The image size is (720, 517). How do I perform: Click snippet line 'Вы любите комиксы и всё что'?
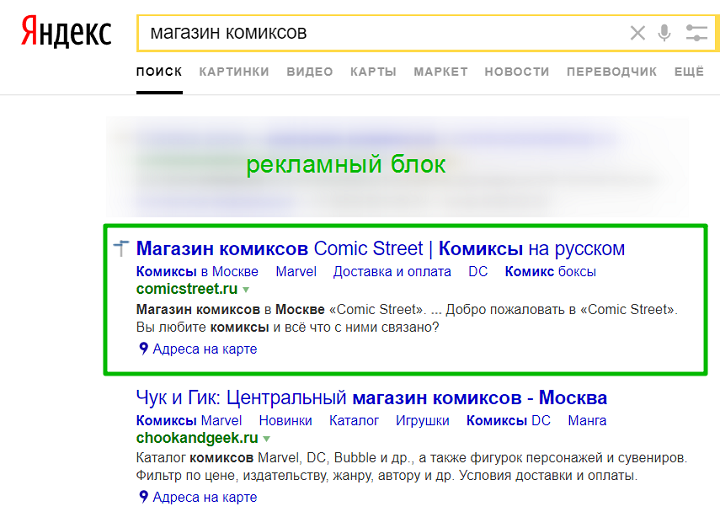pos(287,327)
